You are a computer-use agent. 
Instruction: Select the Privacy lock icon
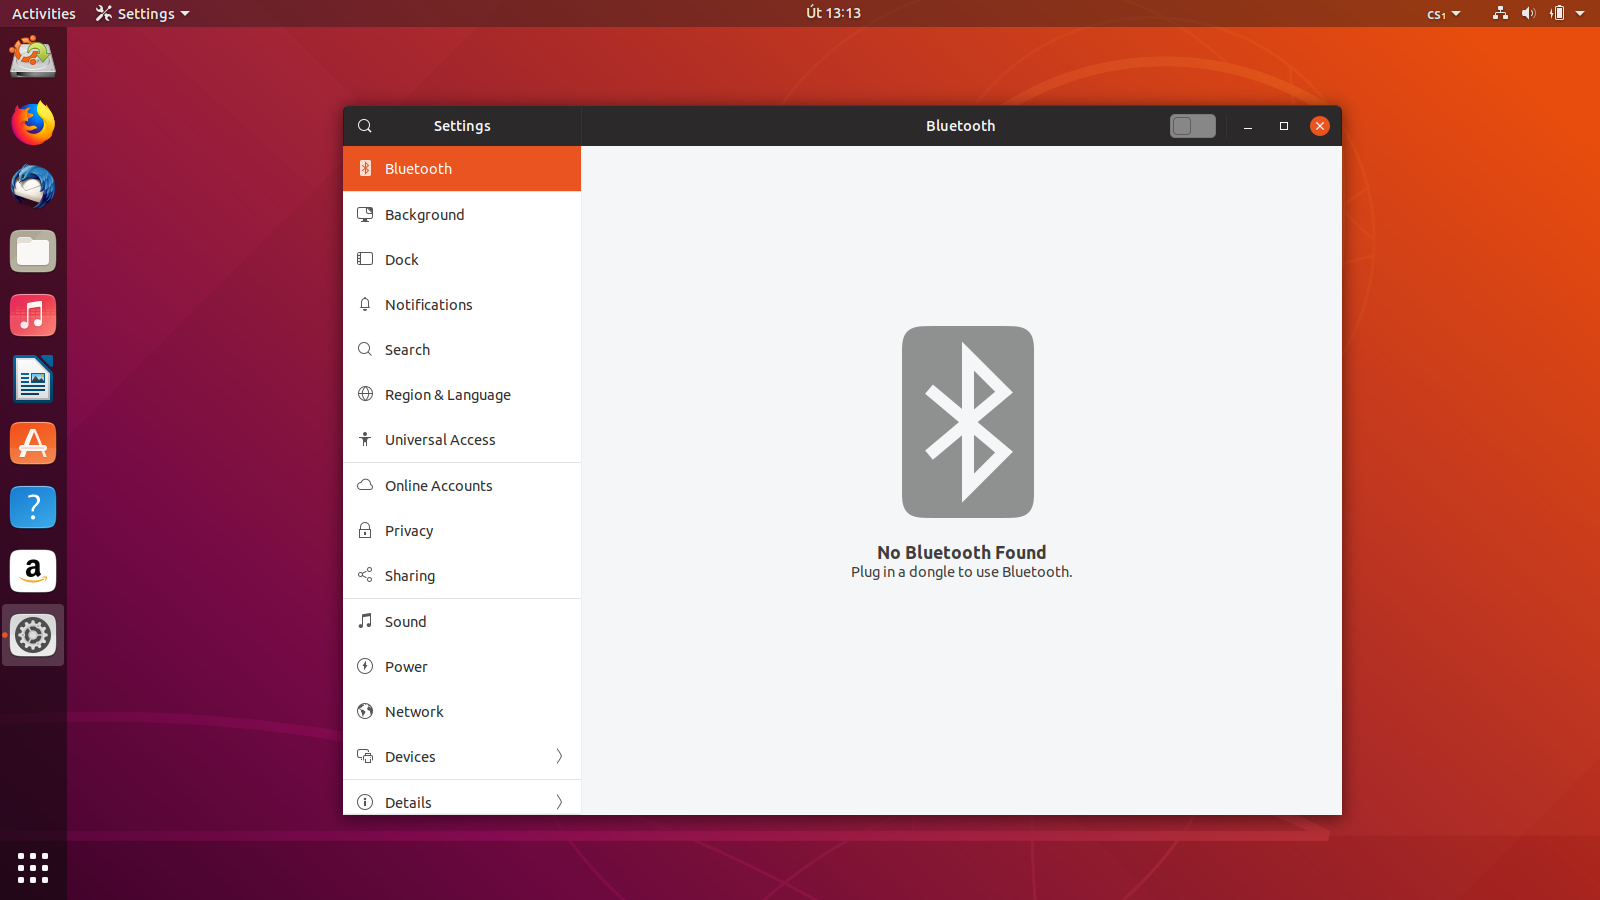(x=365, y=530)
